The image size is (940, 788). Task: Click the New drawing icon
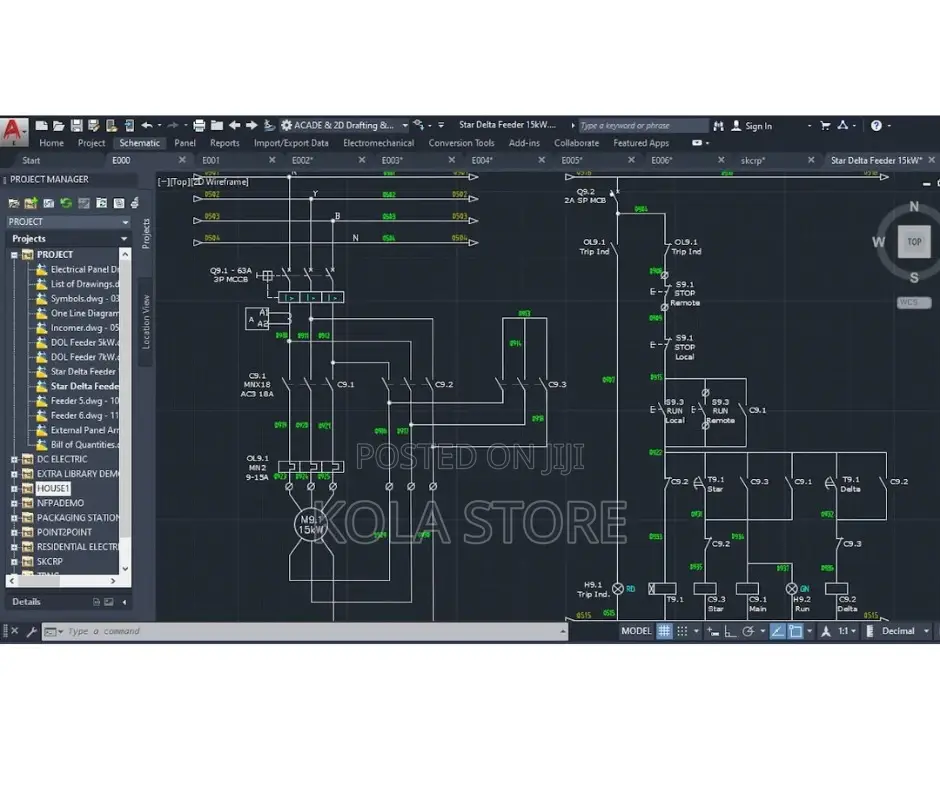pos(41,125)
